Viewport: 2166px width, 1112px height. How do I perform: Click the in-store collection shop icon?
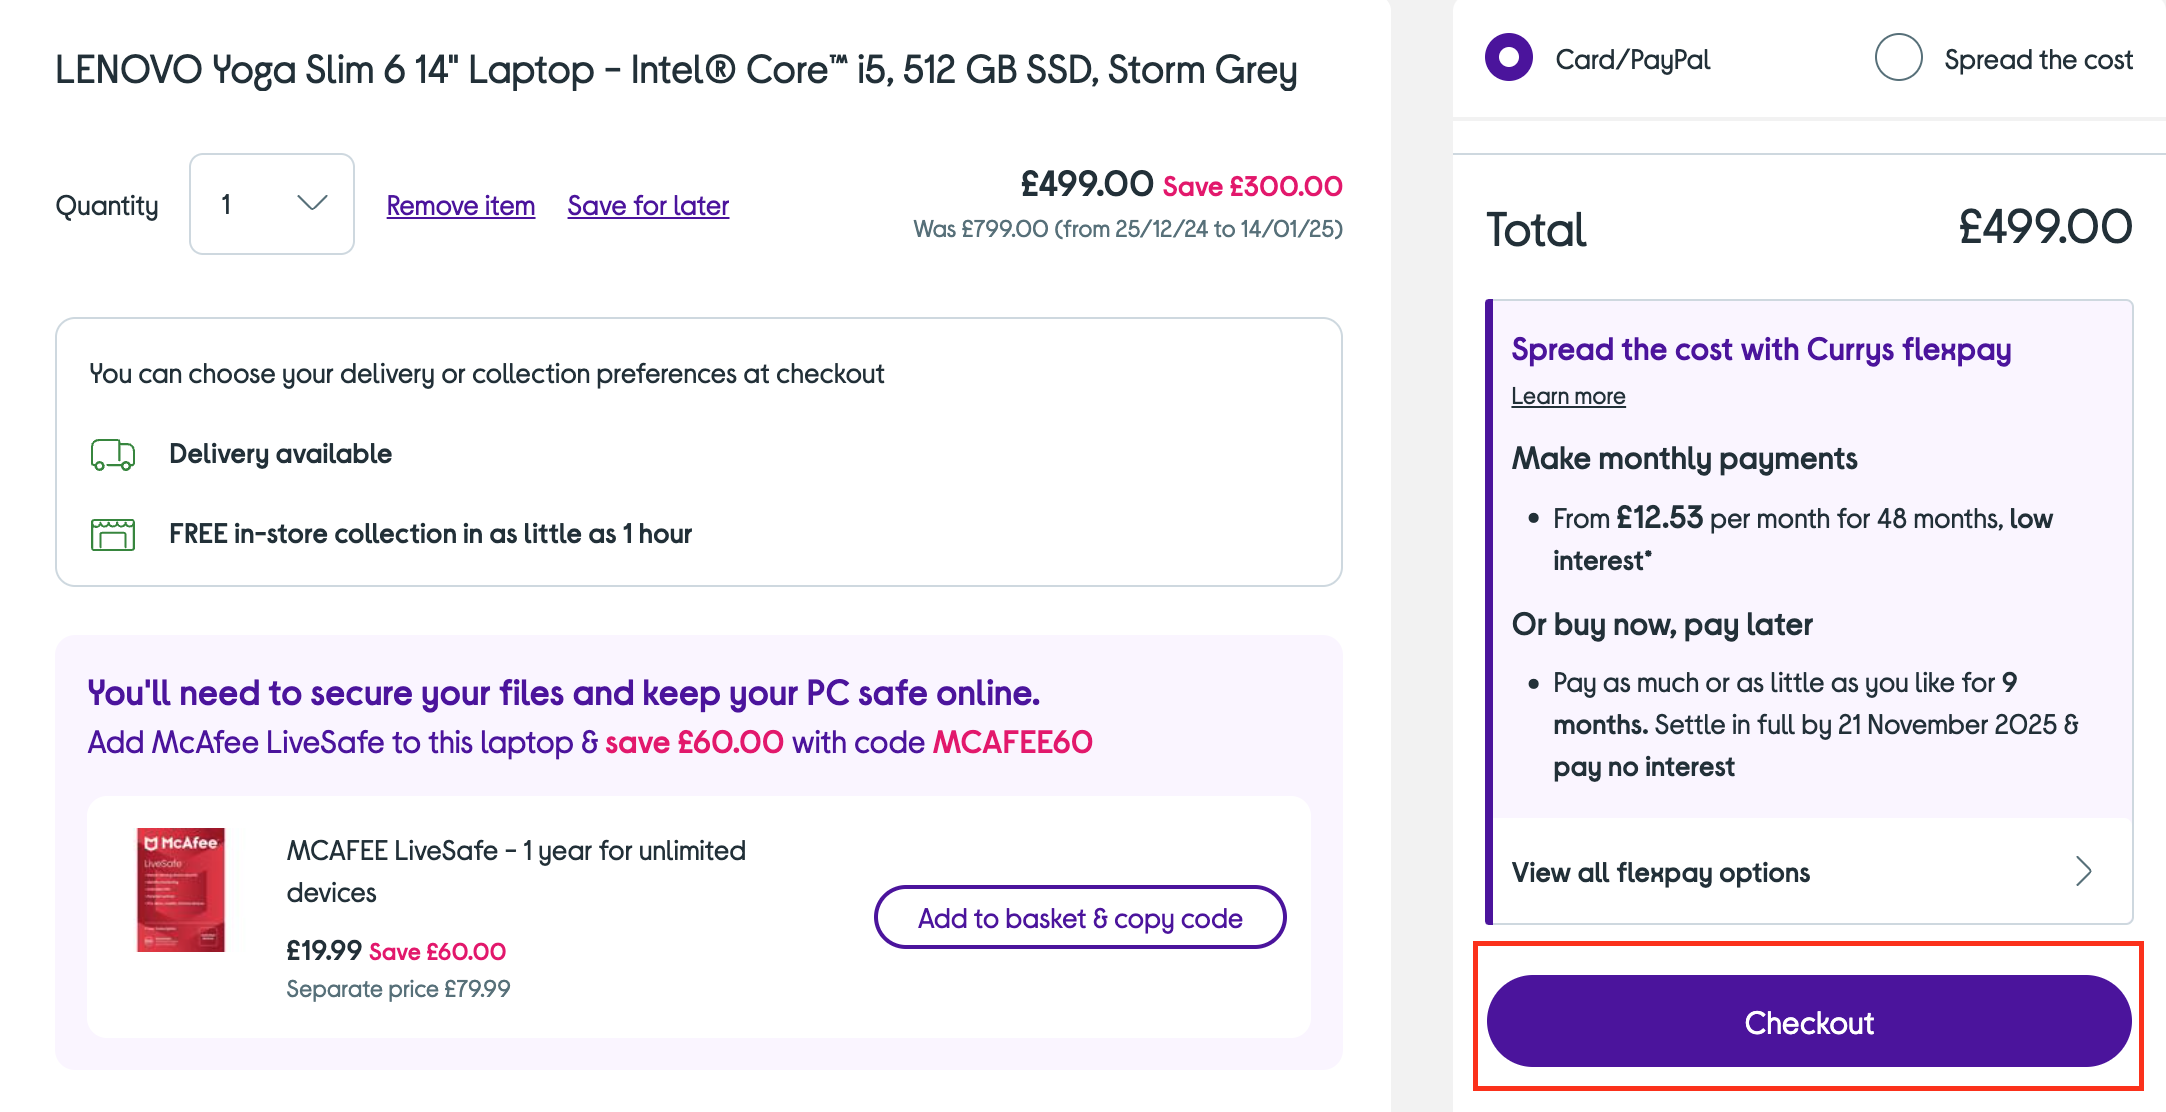click(x=113, y=534)
